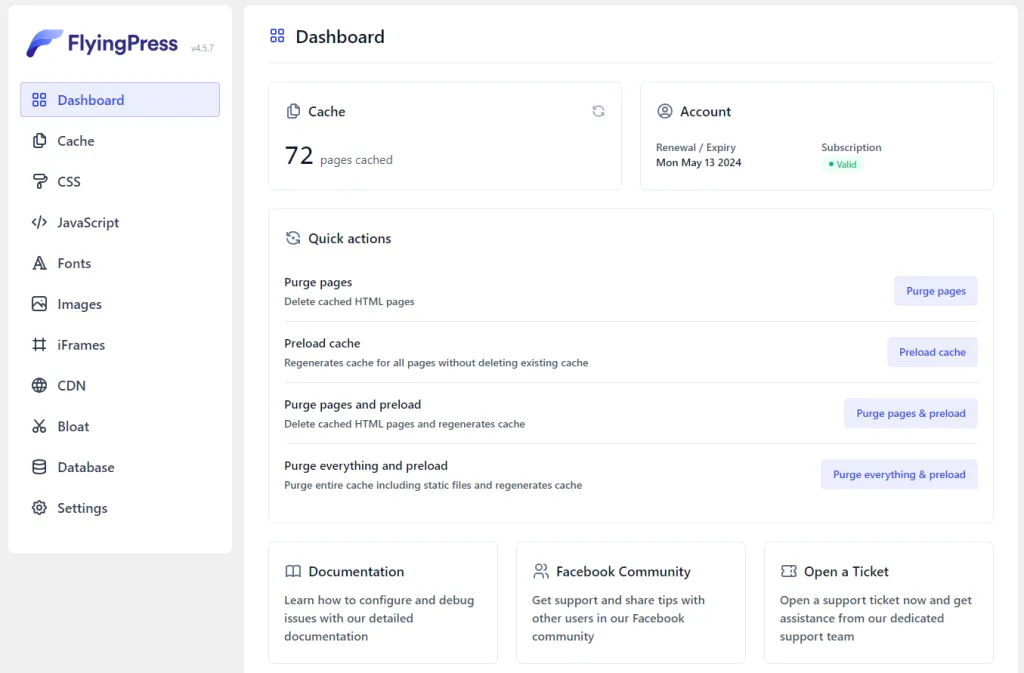Viewport: 1024px width, 673px height.
Task: Visit the Facebook Community card
Action: [x=630, y=602]
